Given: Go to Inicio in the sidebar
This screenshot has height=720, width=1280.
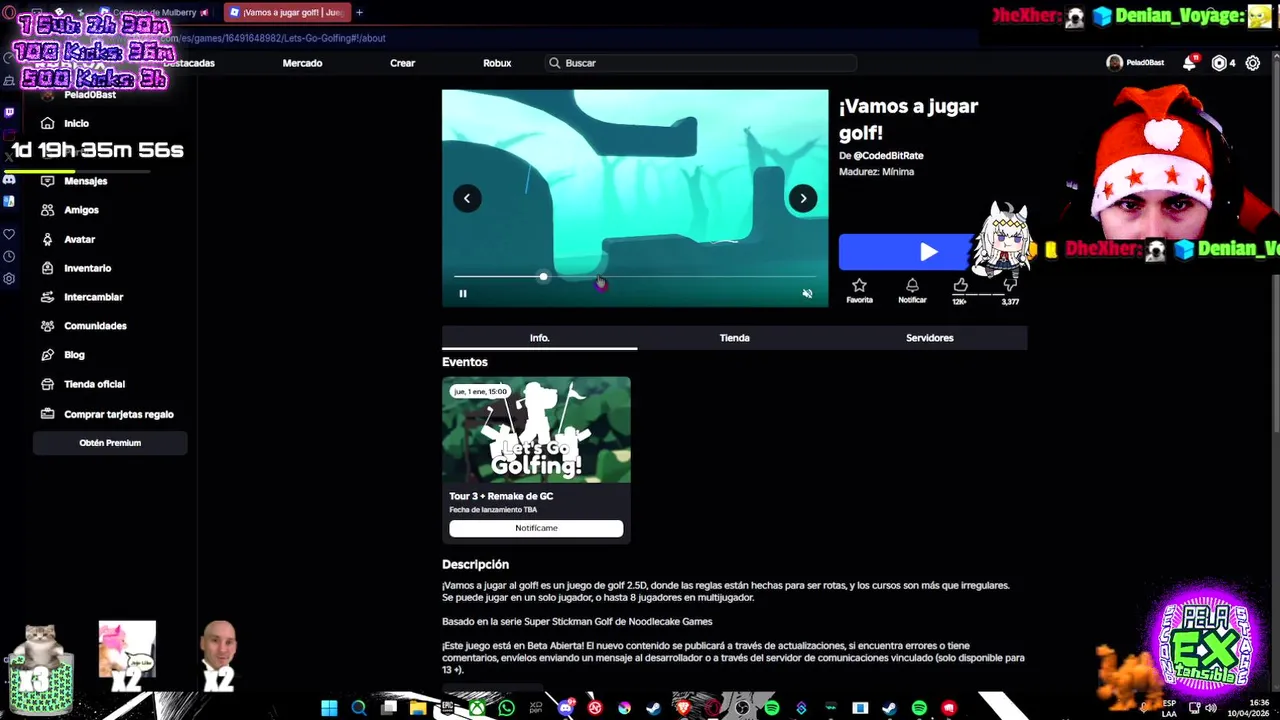Looking at the screenshot, I should [76, 123].
